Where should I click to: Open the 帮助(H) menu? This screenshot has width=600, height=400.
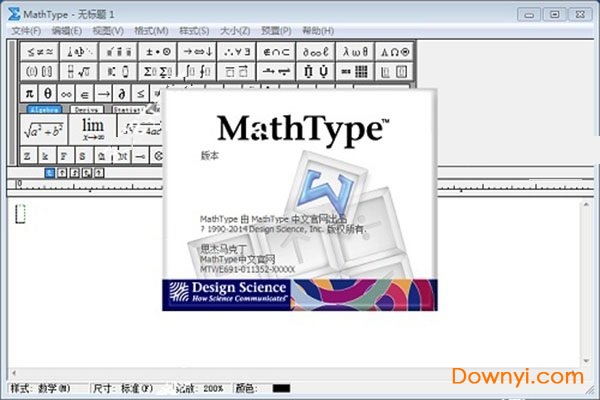coord(318,31)
